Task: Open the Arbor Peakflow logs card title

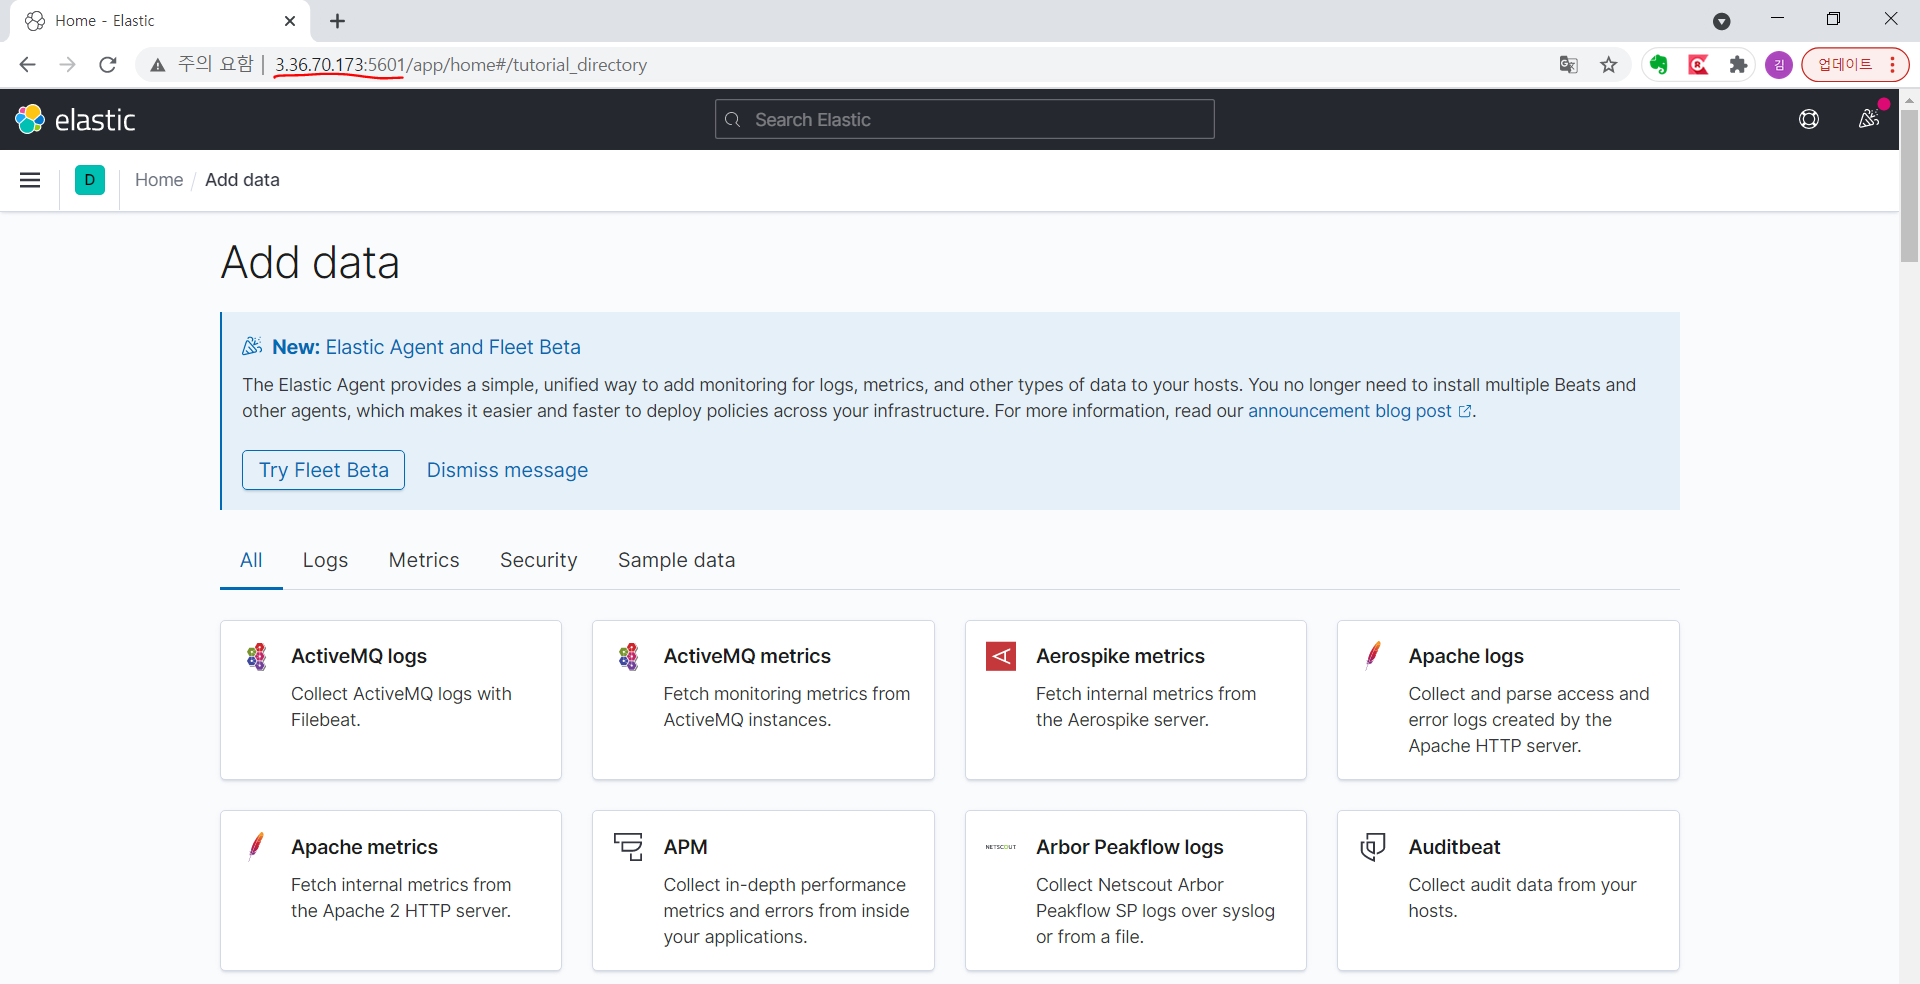Action: pyautogui.click(x=1130, y=847)
